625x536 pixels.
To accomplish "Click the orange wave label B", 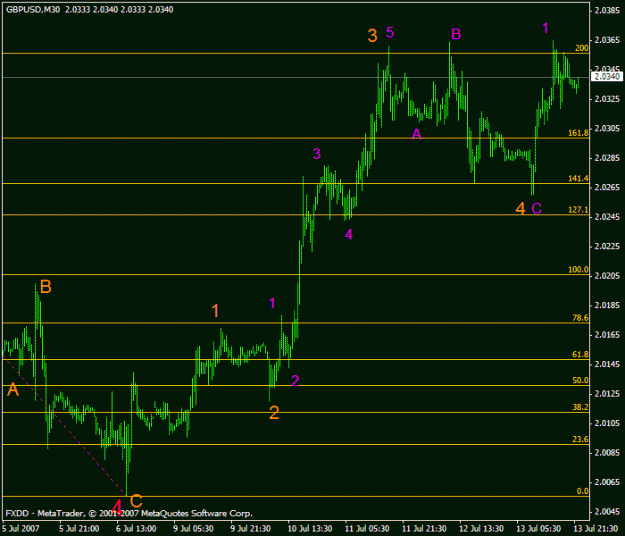I will tap(46, 287).
